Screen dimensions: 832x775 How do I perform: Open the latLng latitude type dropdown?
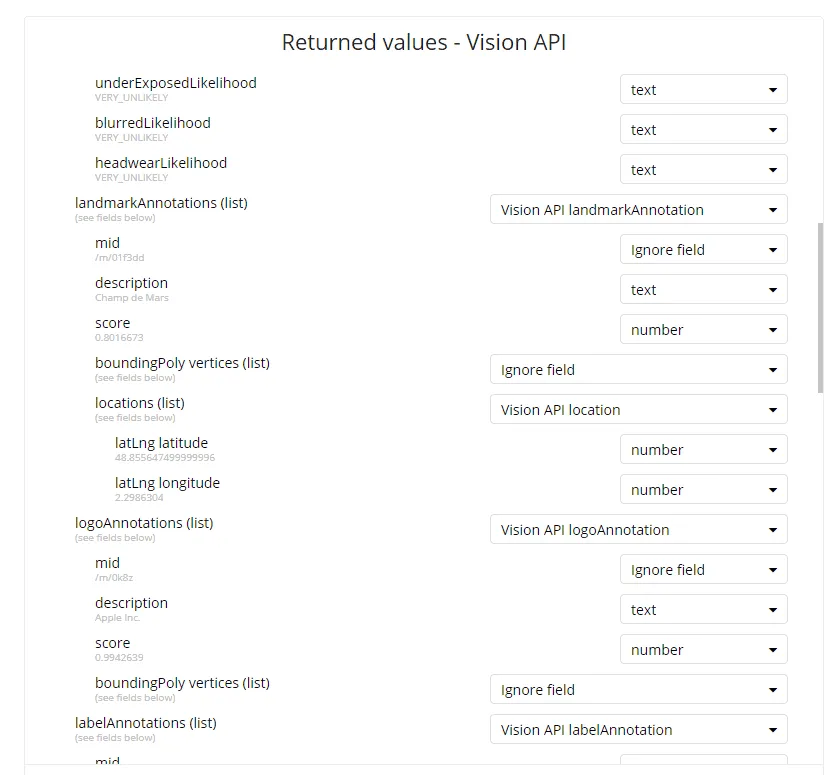pos(703,450)
